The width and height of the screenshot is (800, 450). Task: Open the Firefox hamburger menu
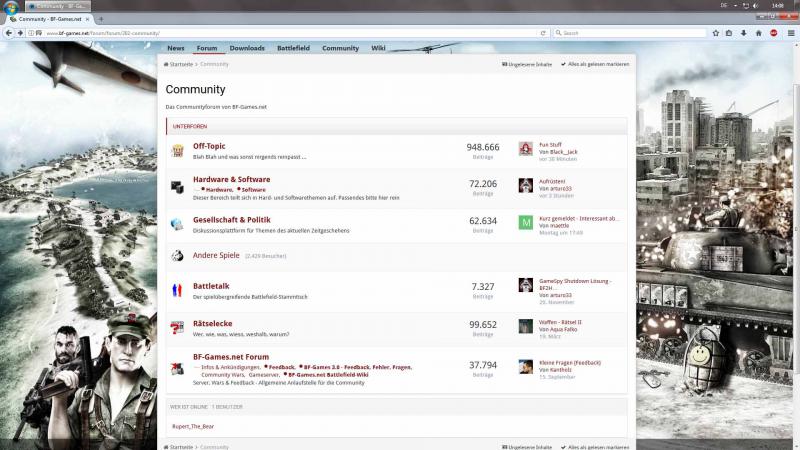(790, 33)
